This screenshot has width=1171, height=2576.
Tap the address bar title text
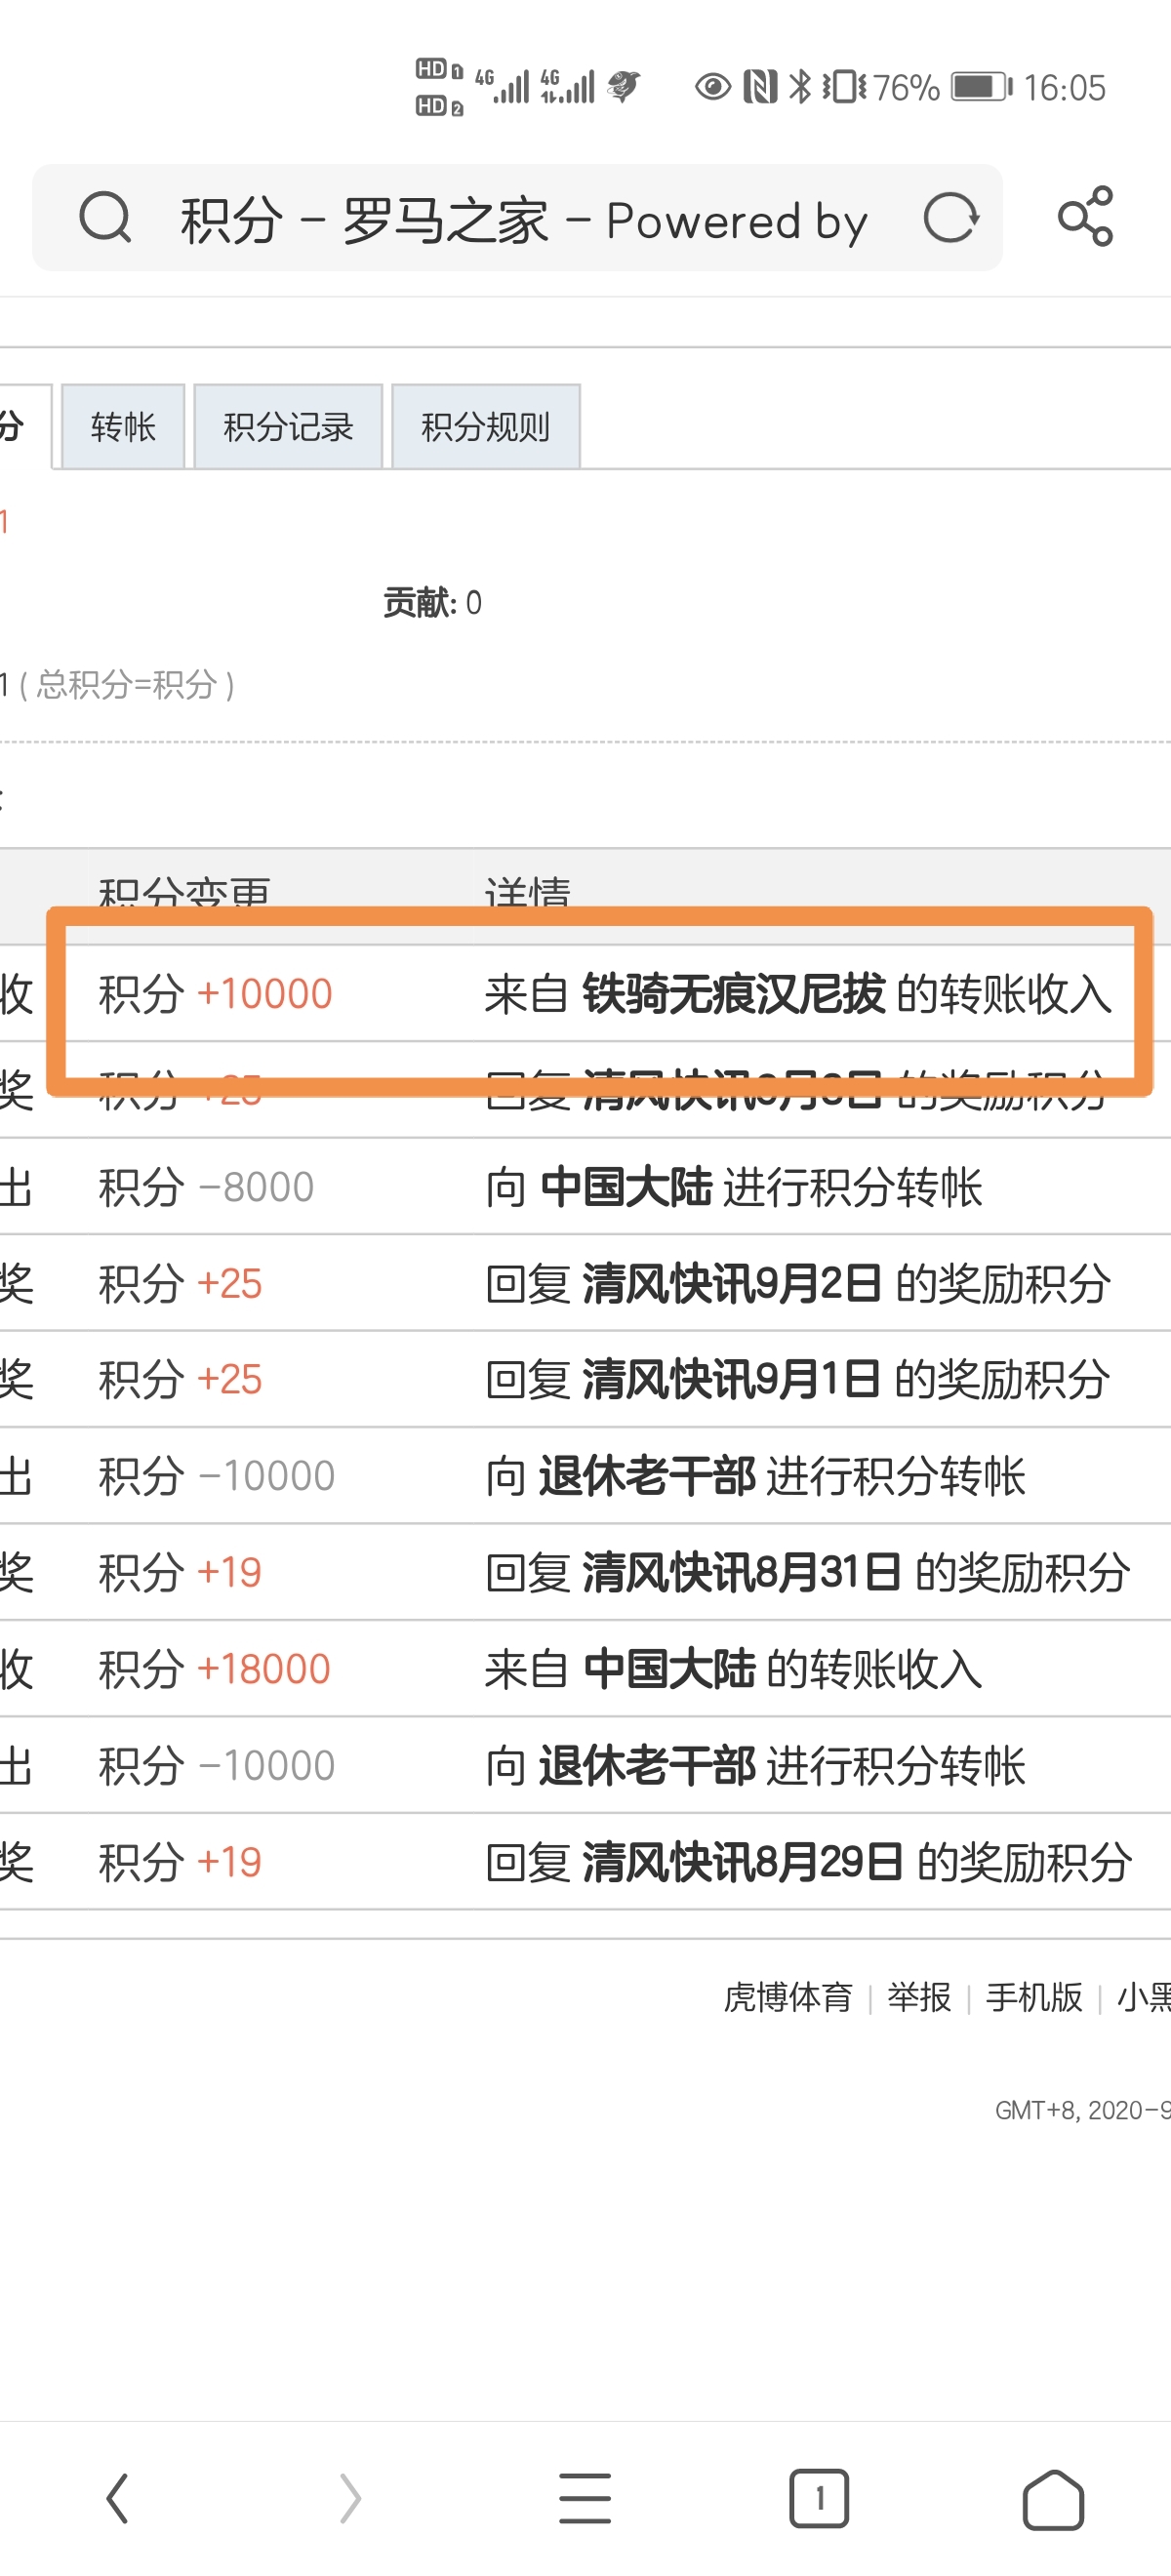pos(524,221)
